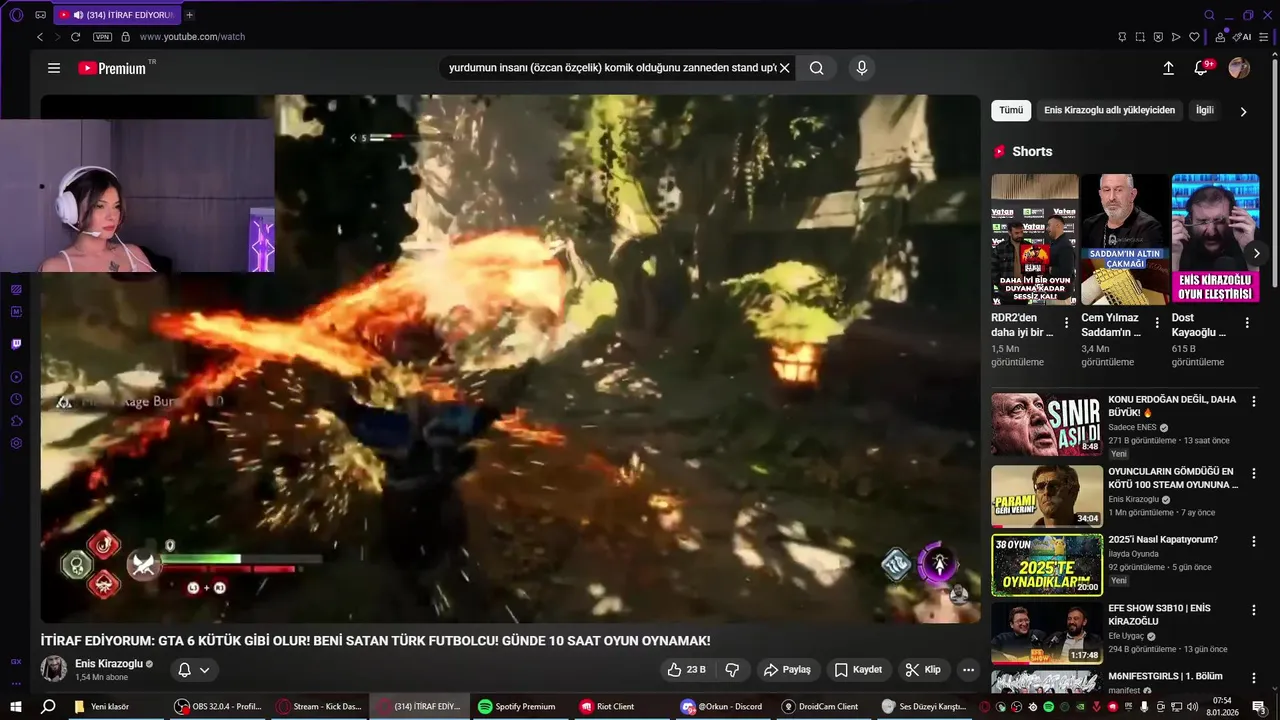
Task: Open options for the RDR2'den Short
Action: tap(1067, 323)
